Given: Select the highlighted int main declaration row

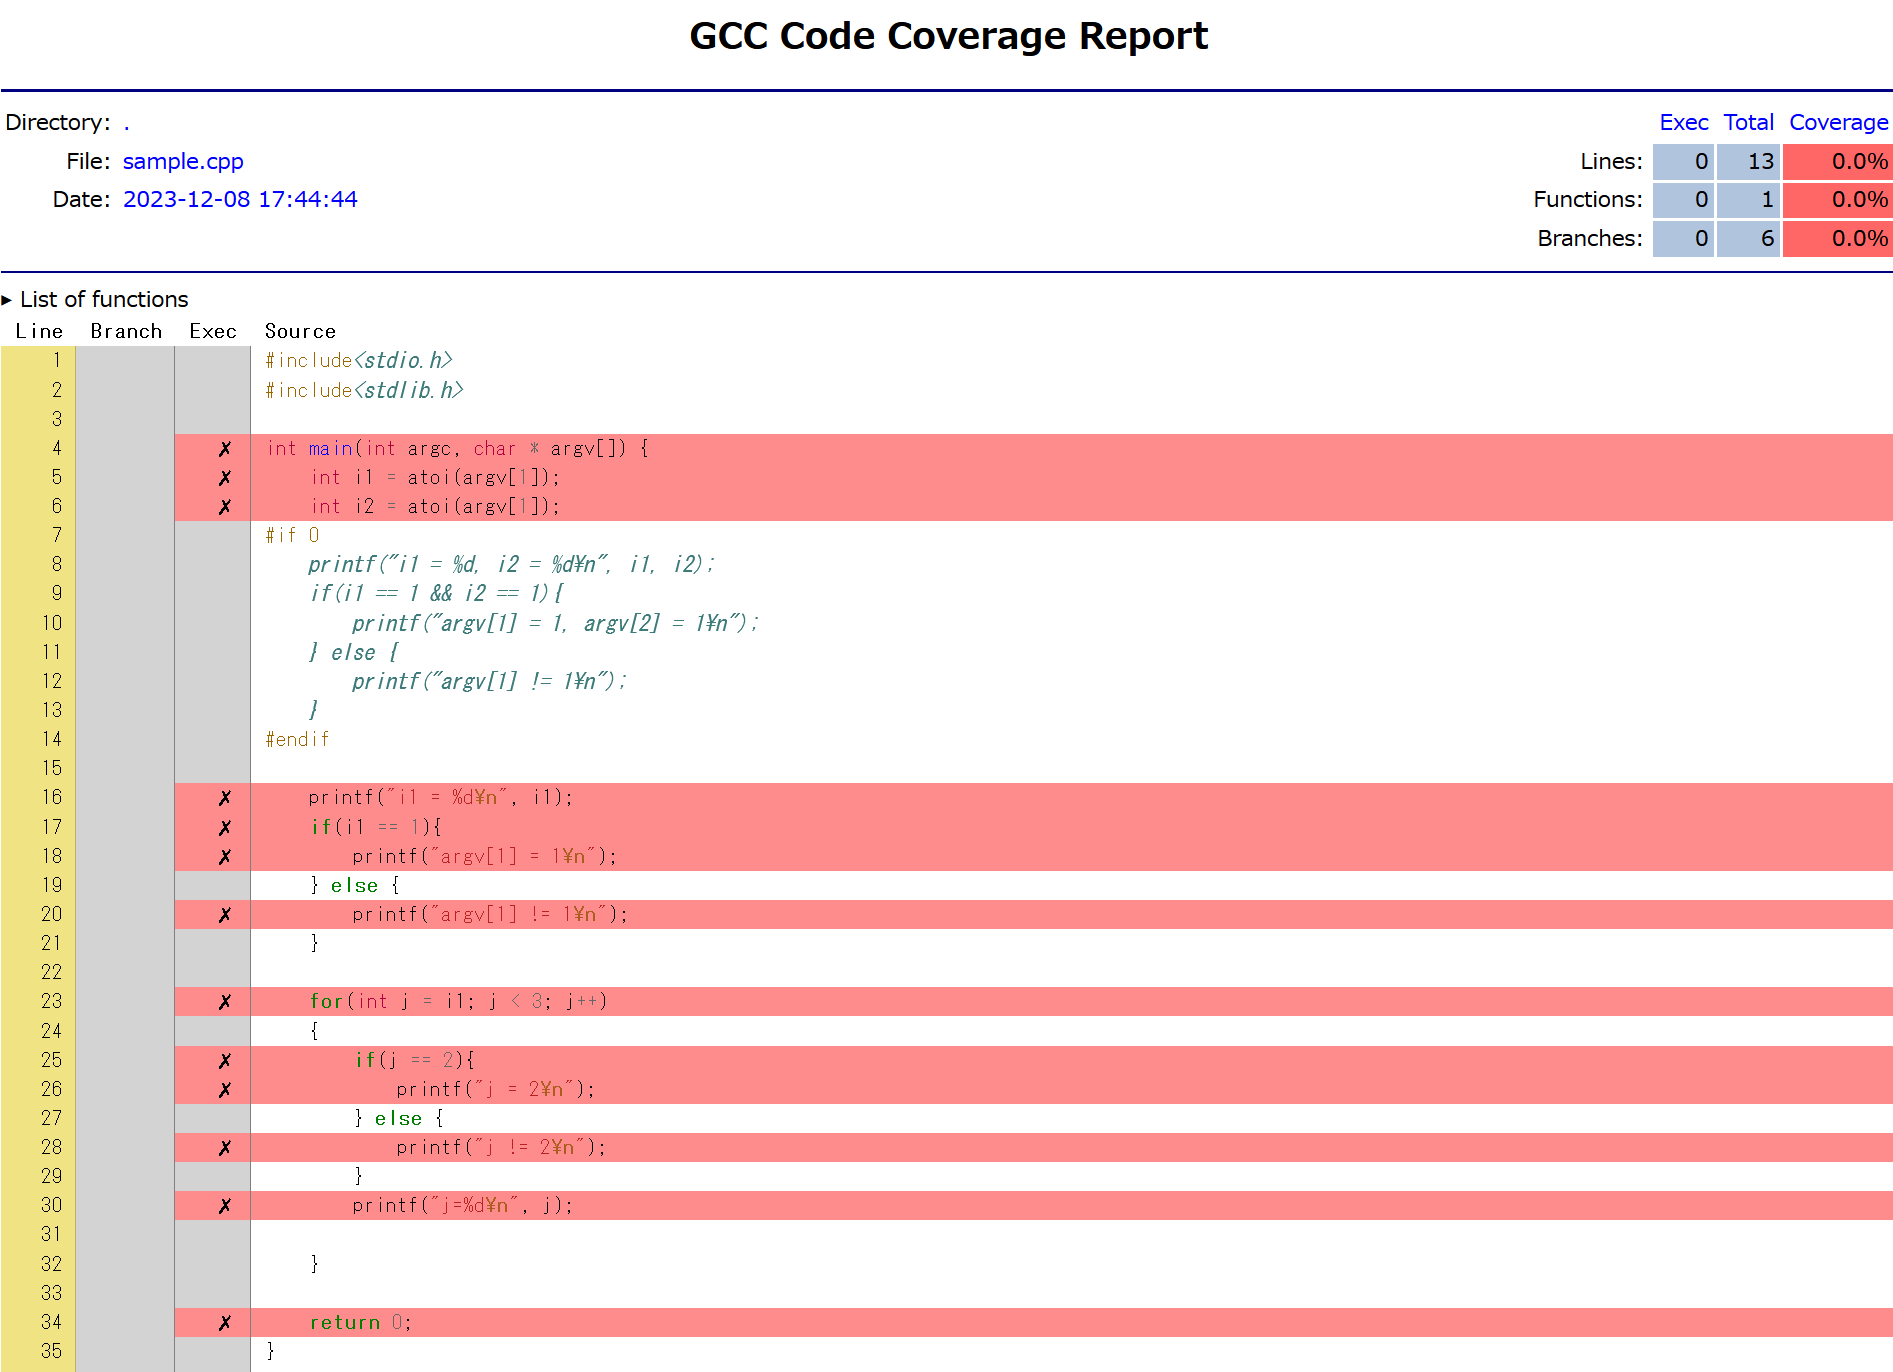Looking at the screenshot, I should tap(700, 448).
